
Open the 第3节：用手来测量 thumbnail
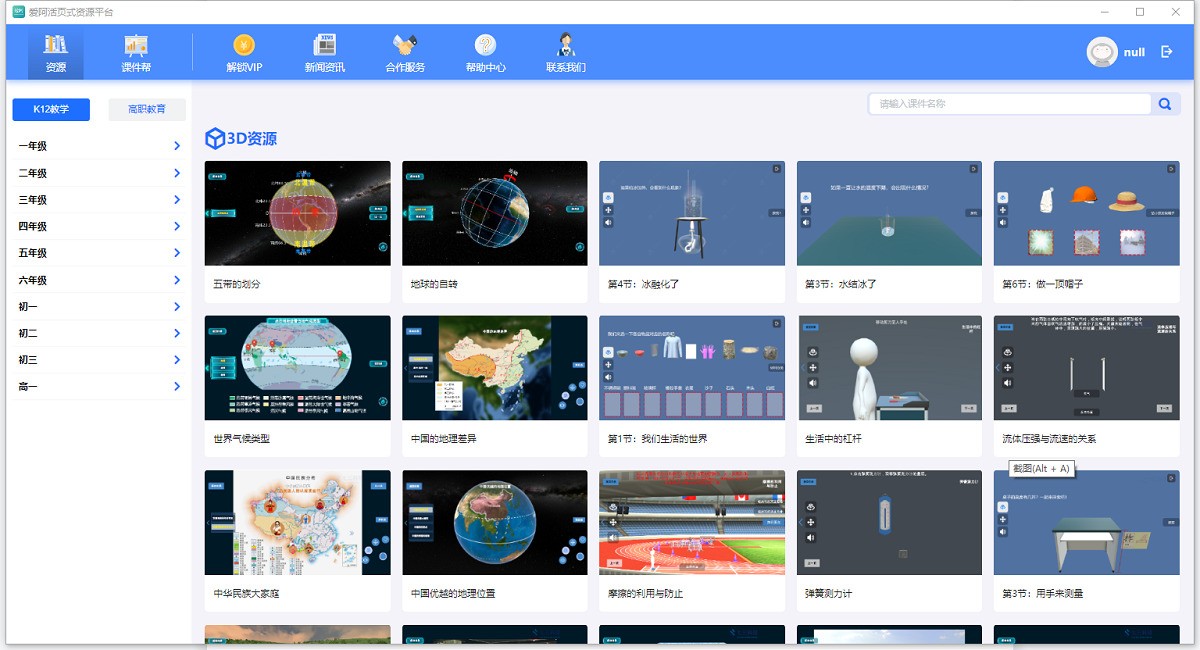pos(1087,523)
